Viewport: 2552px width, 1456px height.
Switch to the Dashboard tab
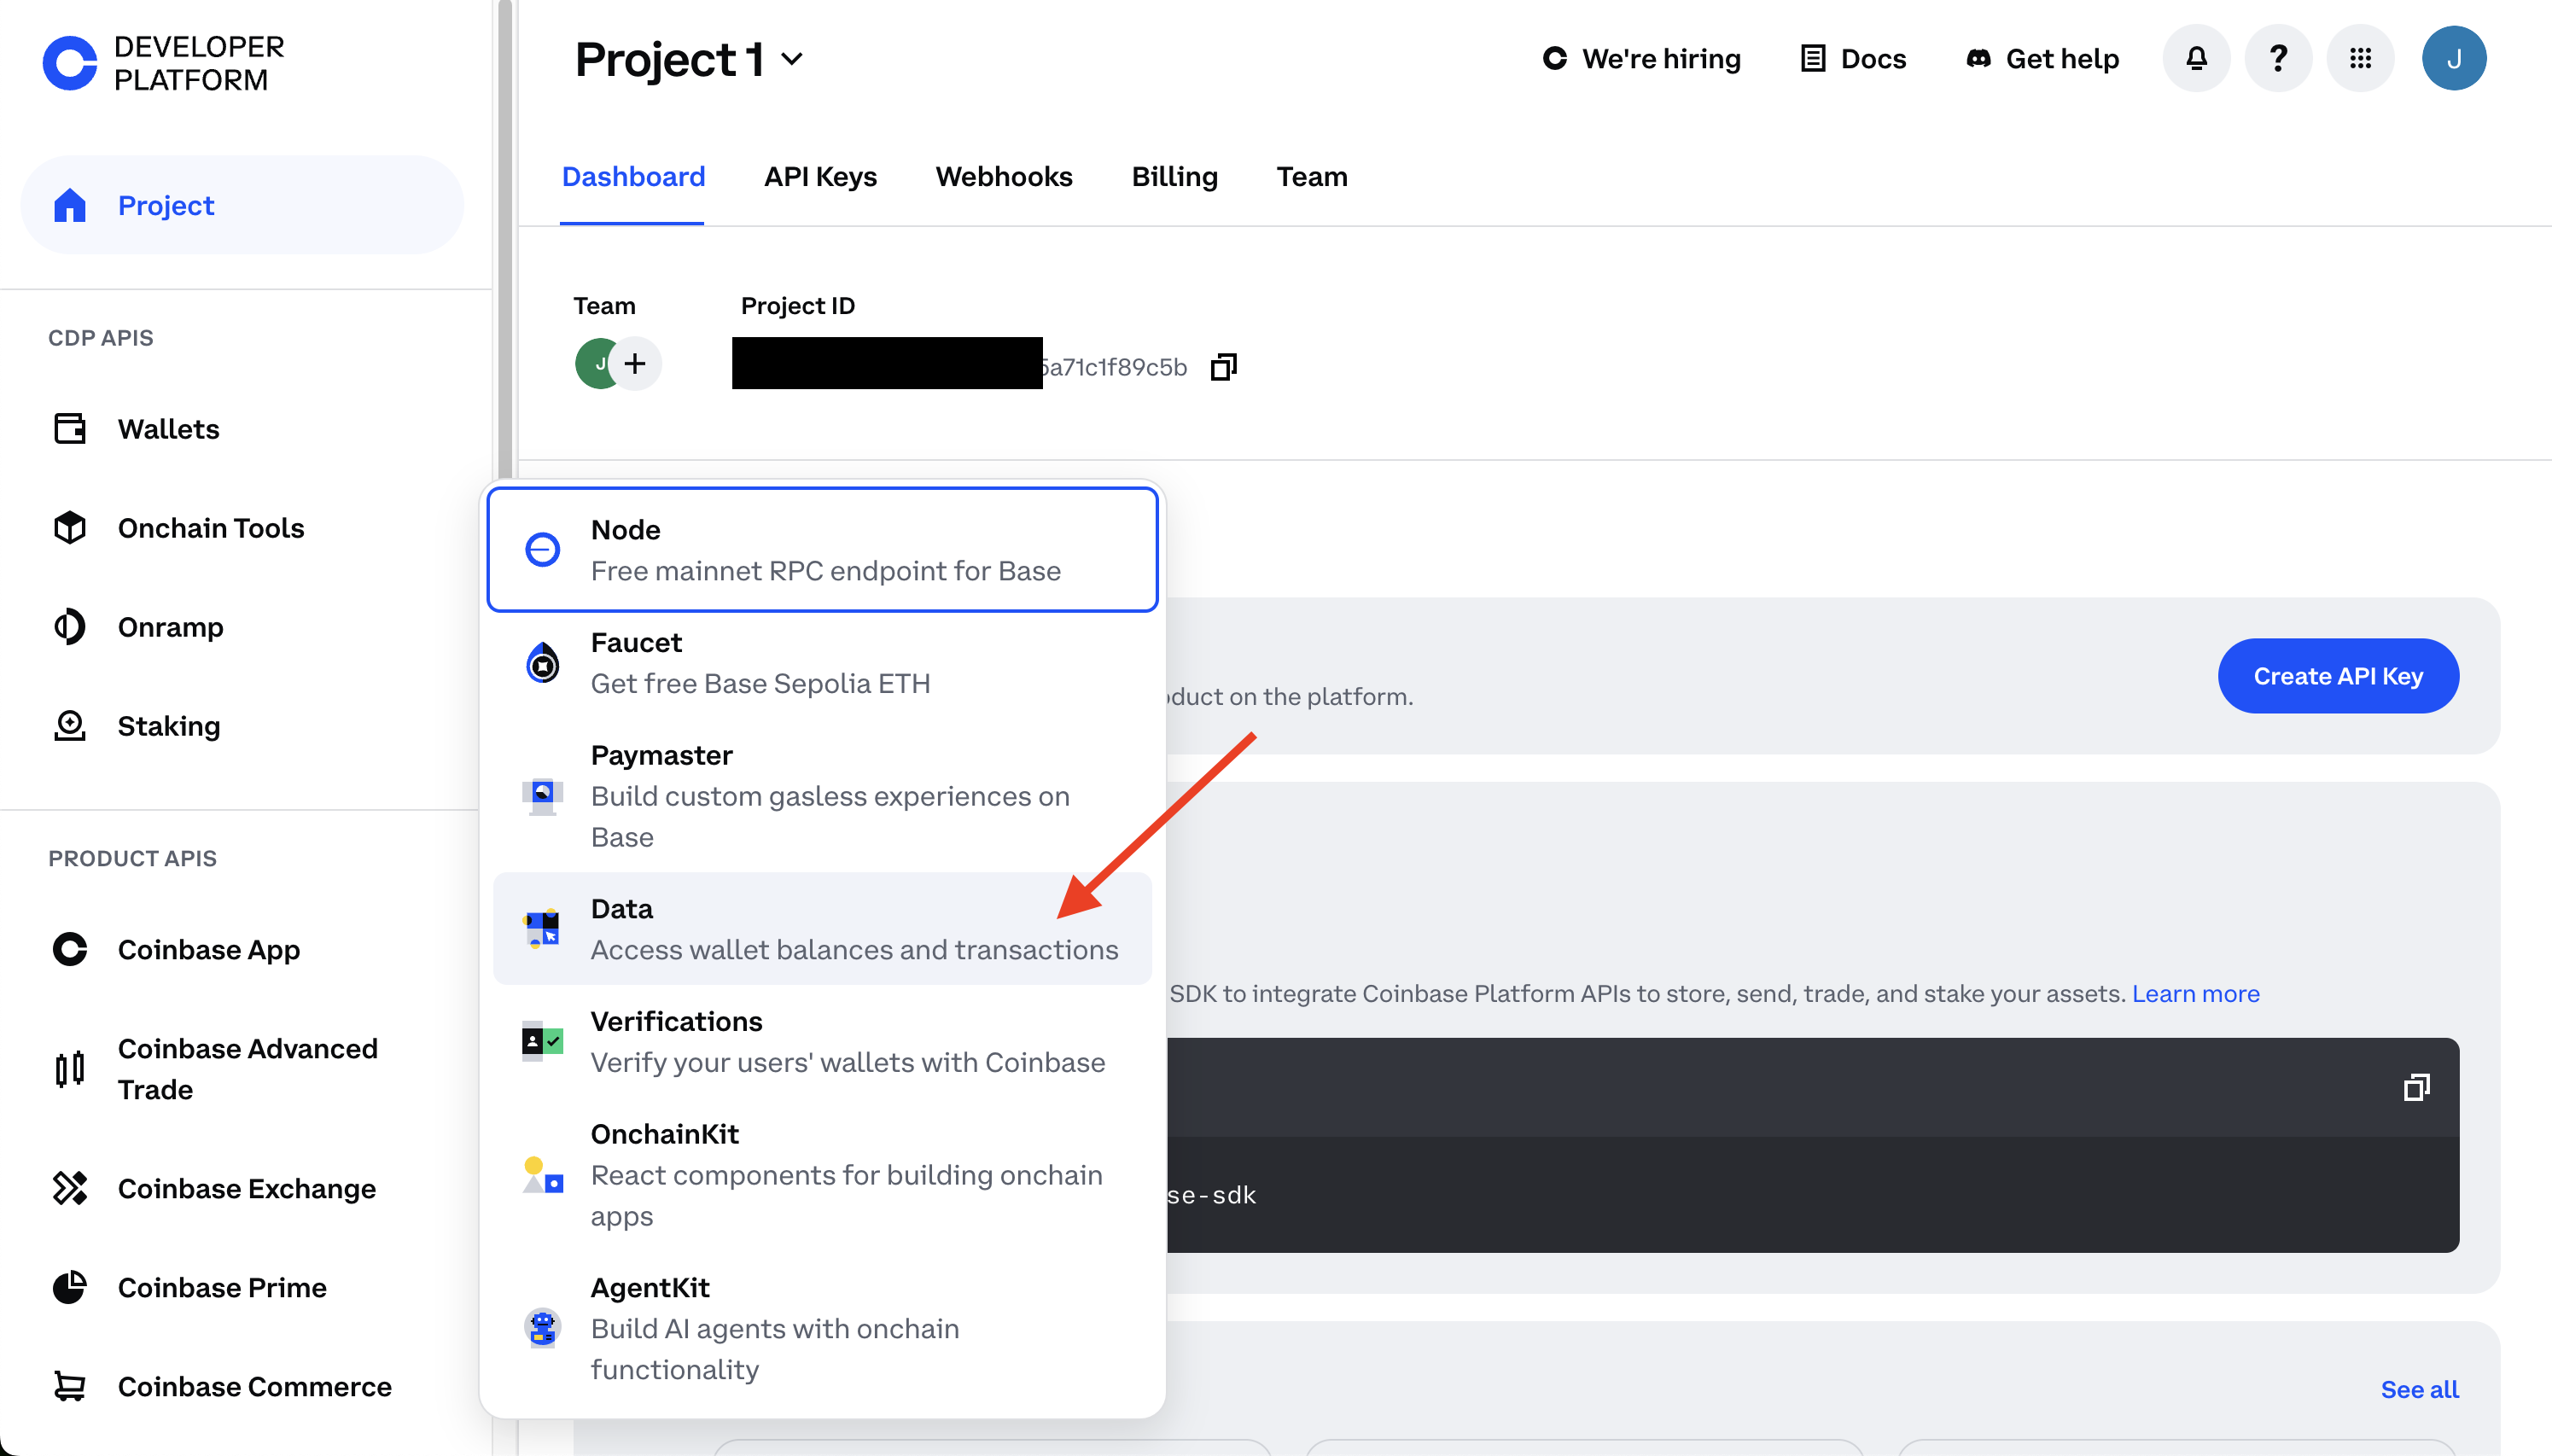point(633,177)
